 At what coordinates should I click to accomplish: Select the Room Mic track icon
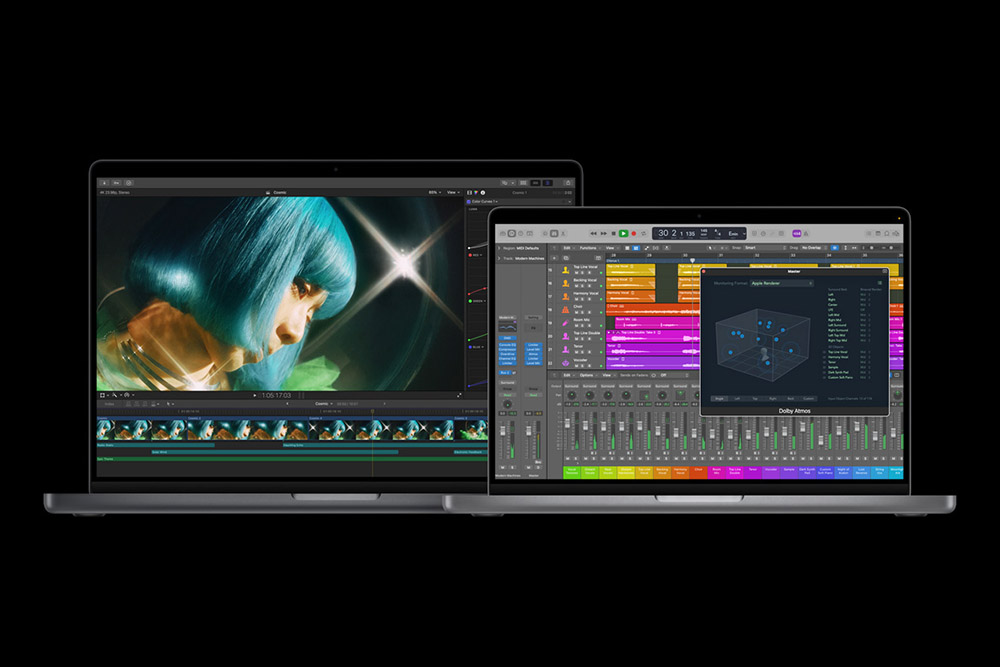(566, 323)
